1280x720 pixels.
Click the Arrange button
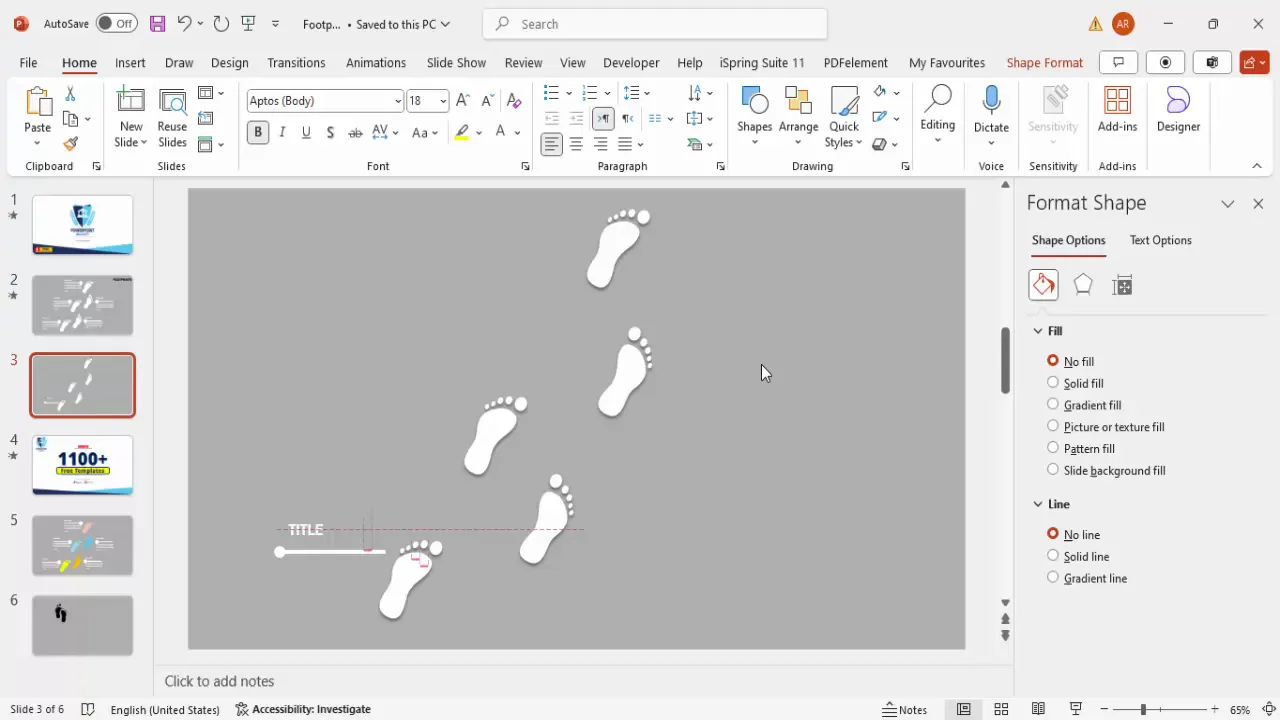[798, 115]
